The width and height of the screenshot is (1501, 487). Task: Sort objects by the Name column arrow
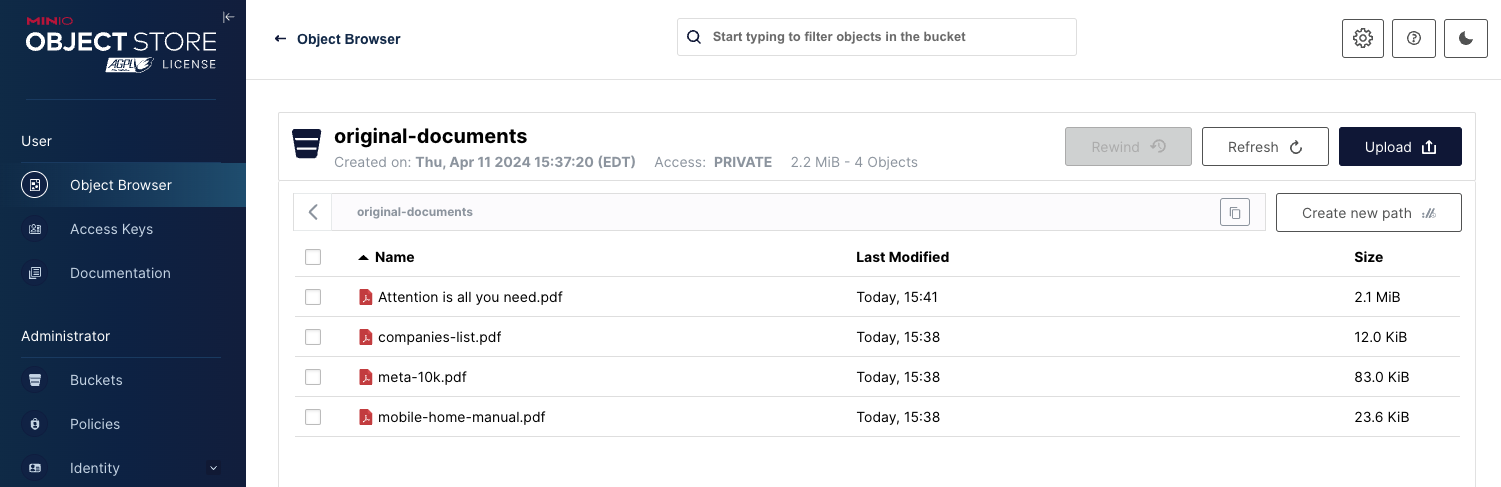click(363, 257)
